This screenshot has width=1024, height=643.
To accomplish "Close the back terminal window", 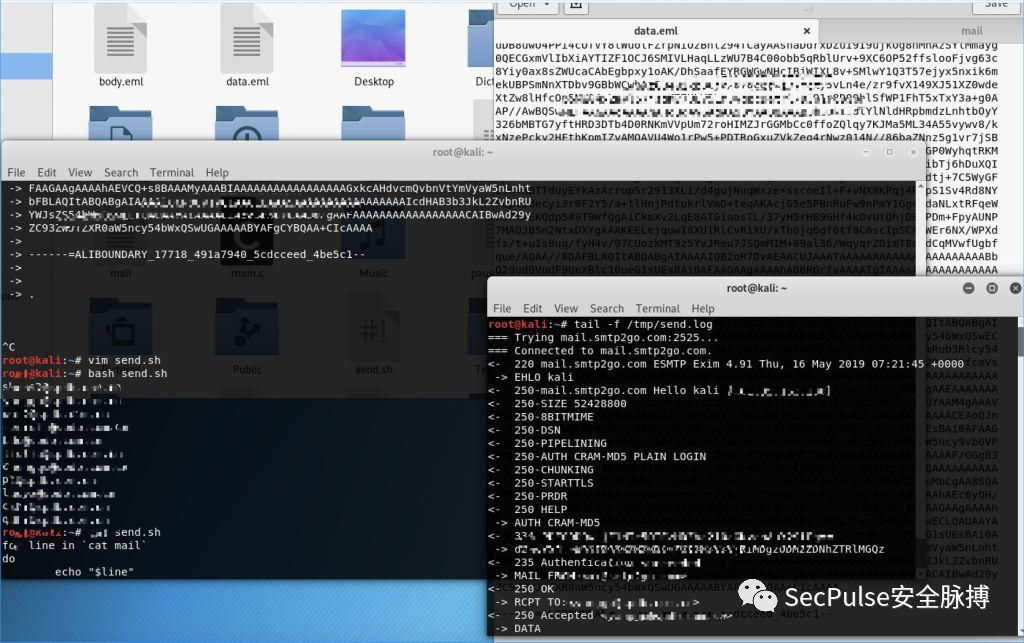I will coord(913,152).
